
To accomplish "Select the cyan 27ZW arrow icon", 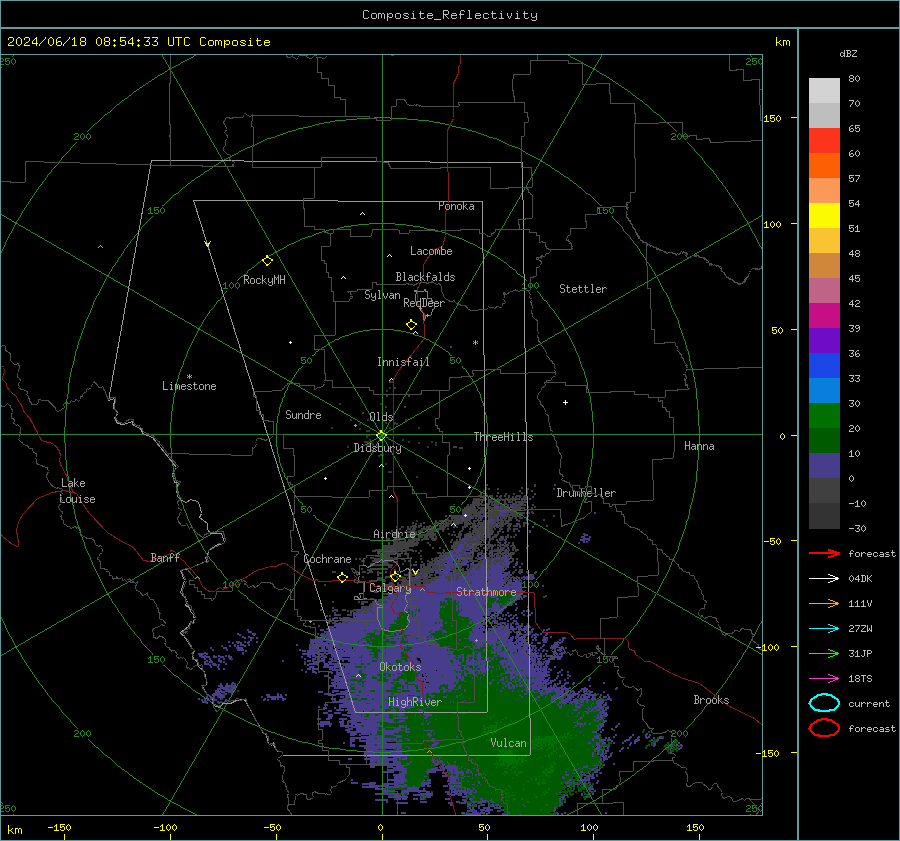I will pos(824,629).
